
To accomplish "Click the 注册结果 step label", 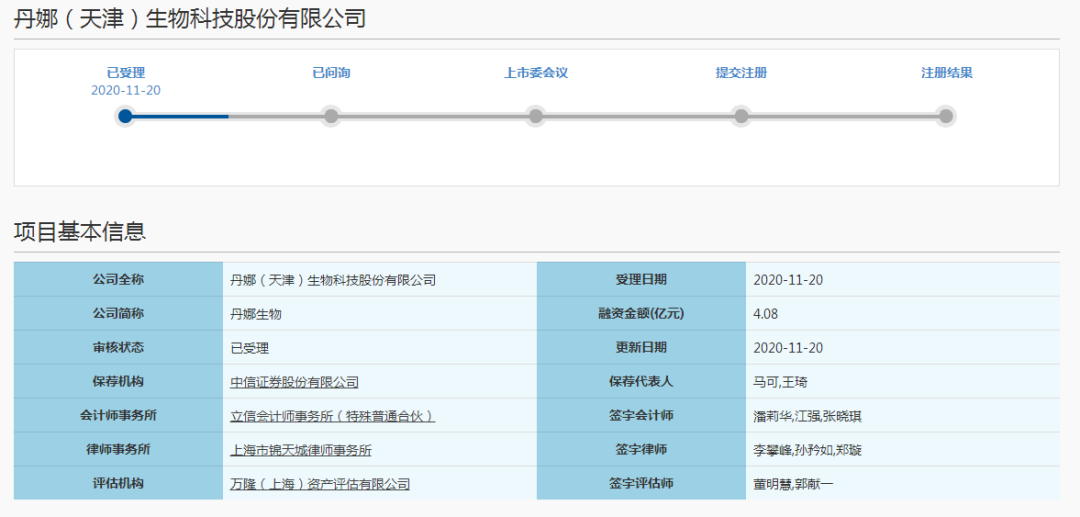I will (946, 73).
